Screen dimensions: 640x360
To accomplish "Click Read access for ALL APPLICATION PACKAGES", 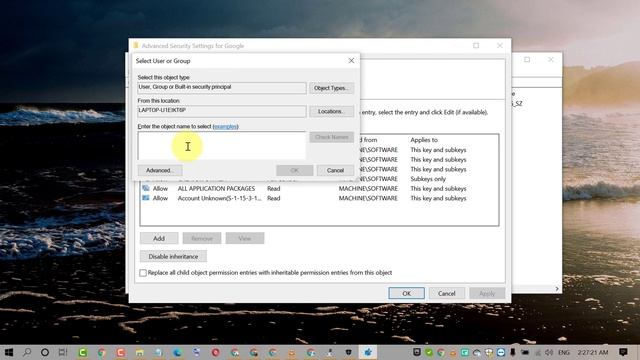I will click(273, 188).
